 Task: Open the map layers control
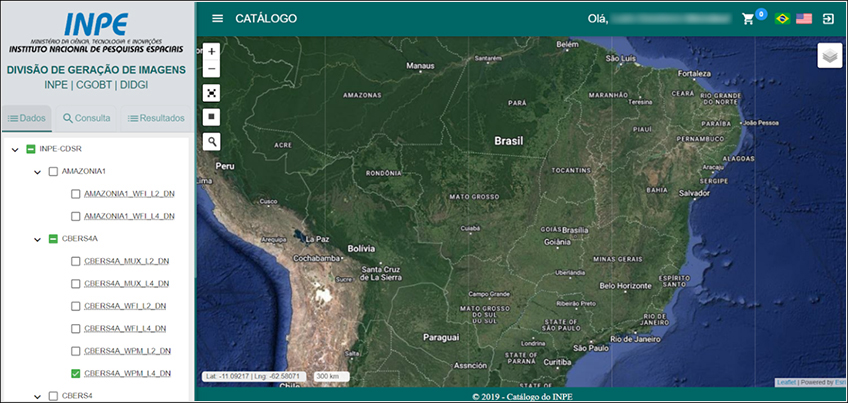(830, 57)
